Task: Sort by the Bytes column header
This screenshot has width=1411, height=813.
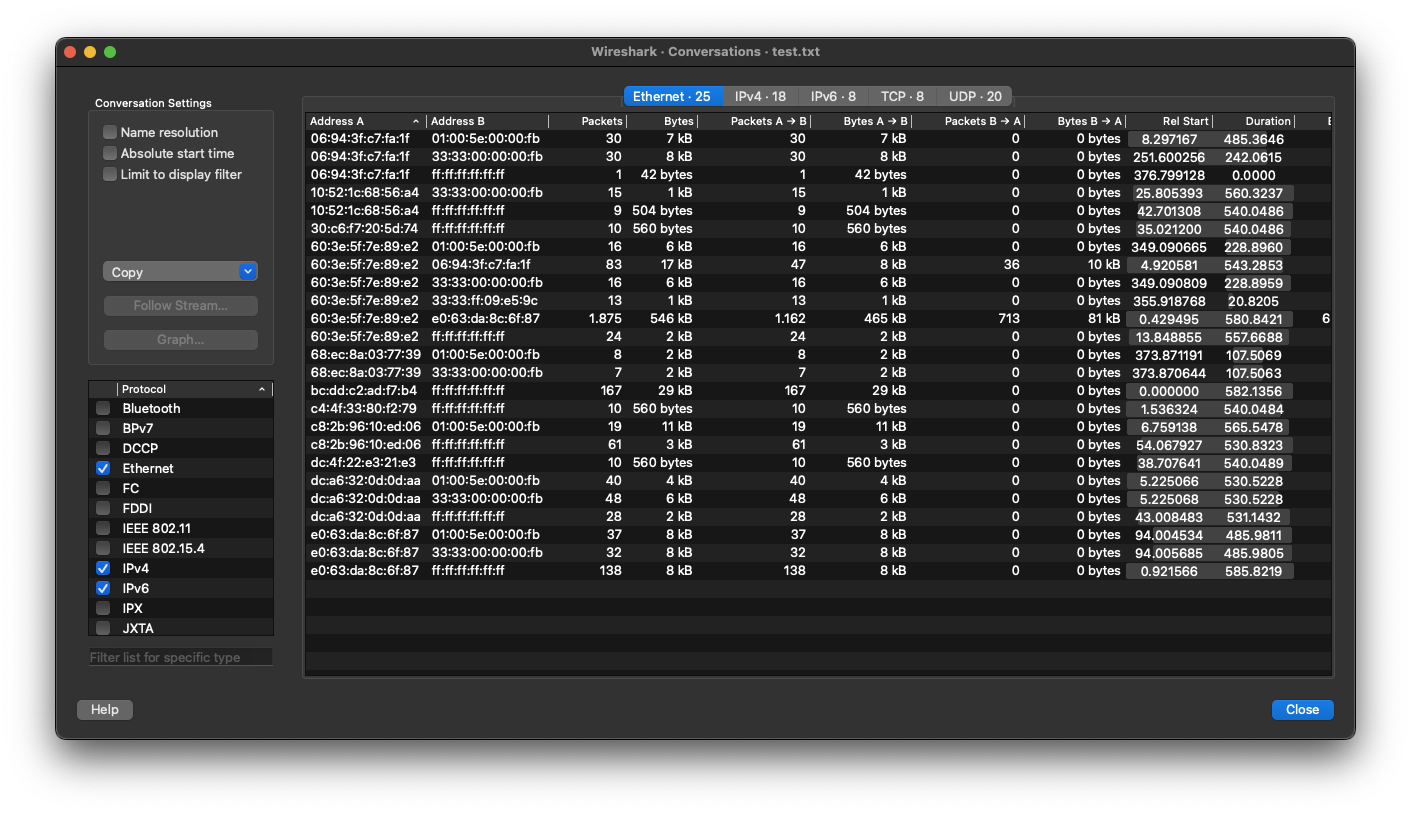Action: pos(662,121)
